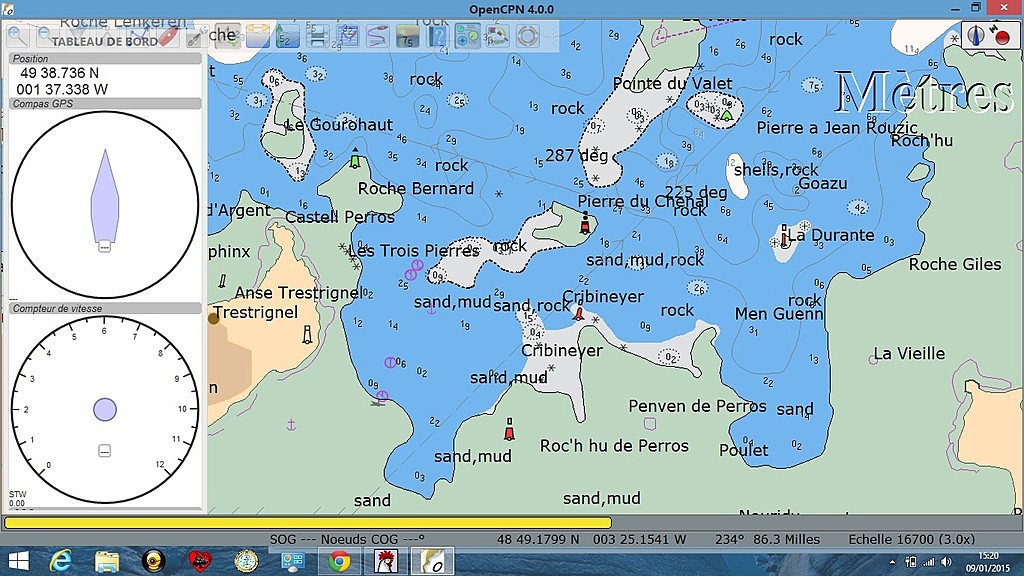The image size is (1024, 576).
Task: Click the north-up compass icon
Action: click(x=977, y=35)
